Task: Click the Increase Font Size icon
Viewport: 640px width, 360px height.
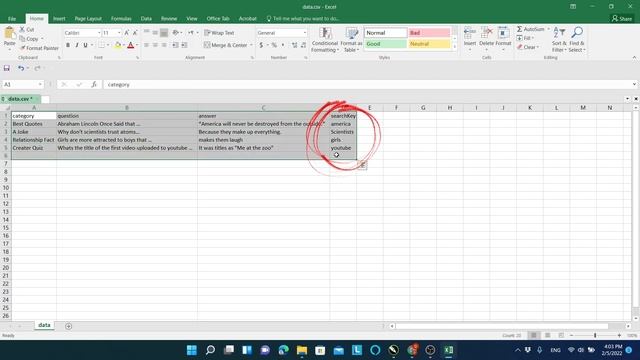Action: coord(127,33)
